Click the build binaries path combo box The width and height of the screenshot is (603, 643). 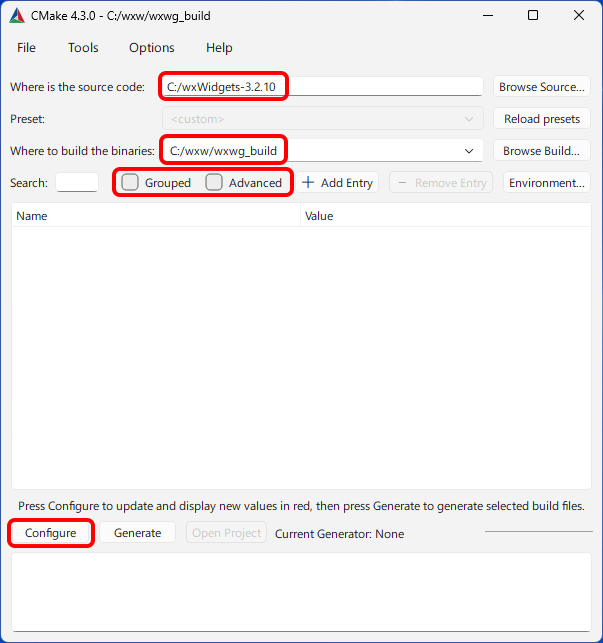pyautogui.click(x=322, y=150)
